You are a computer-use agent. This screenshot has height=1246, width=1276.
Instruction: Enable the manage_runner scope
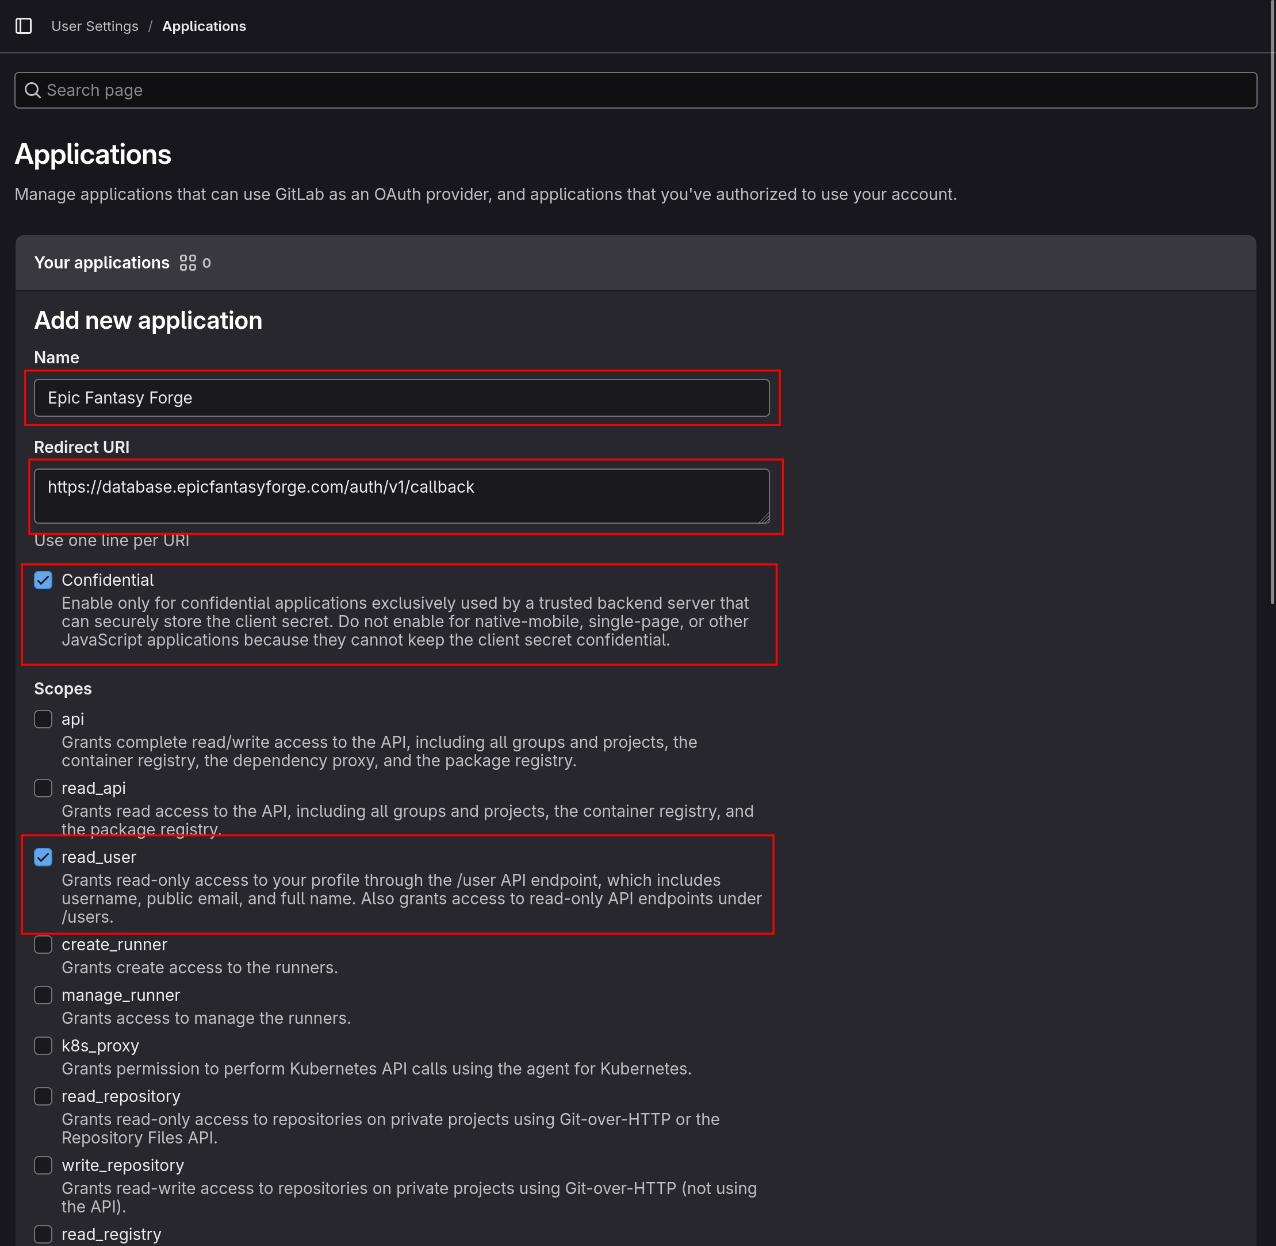[x=43, y=995]
